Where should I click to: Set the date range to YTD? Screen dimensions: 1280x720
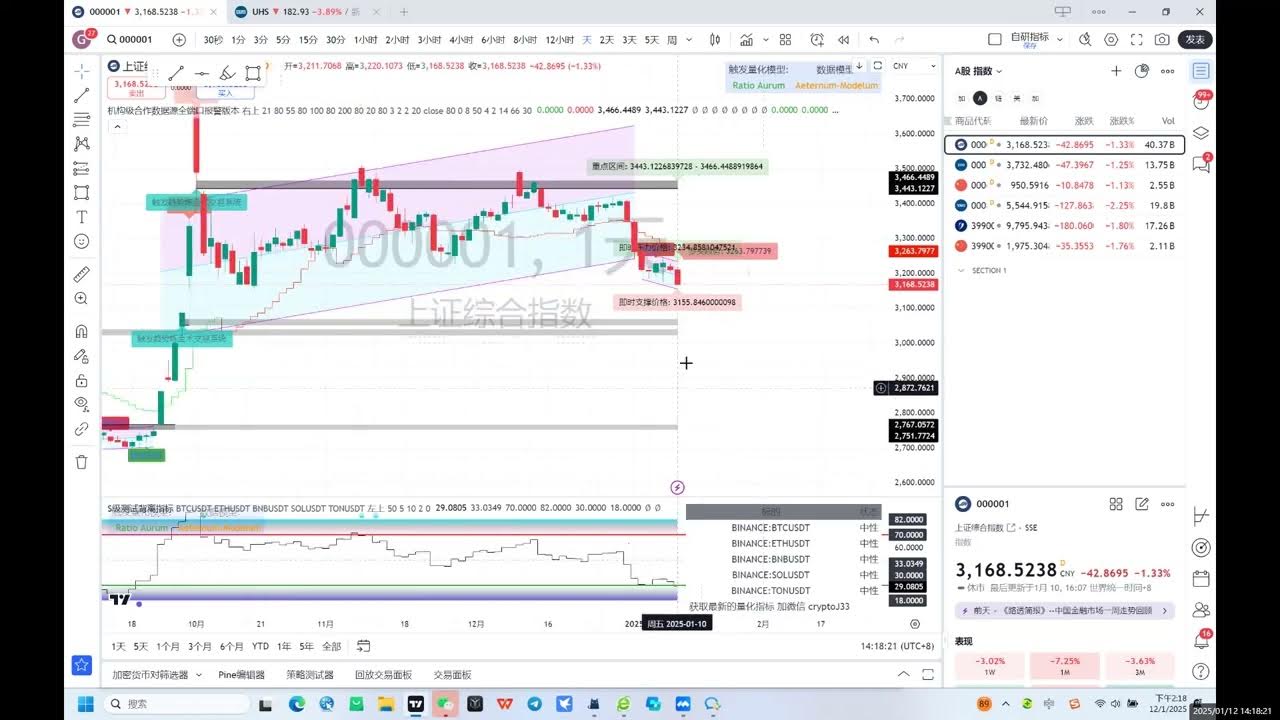click(260, 647)
